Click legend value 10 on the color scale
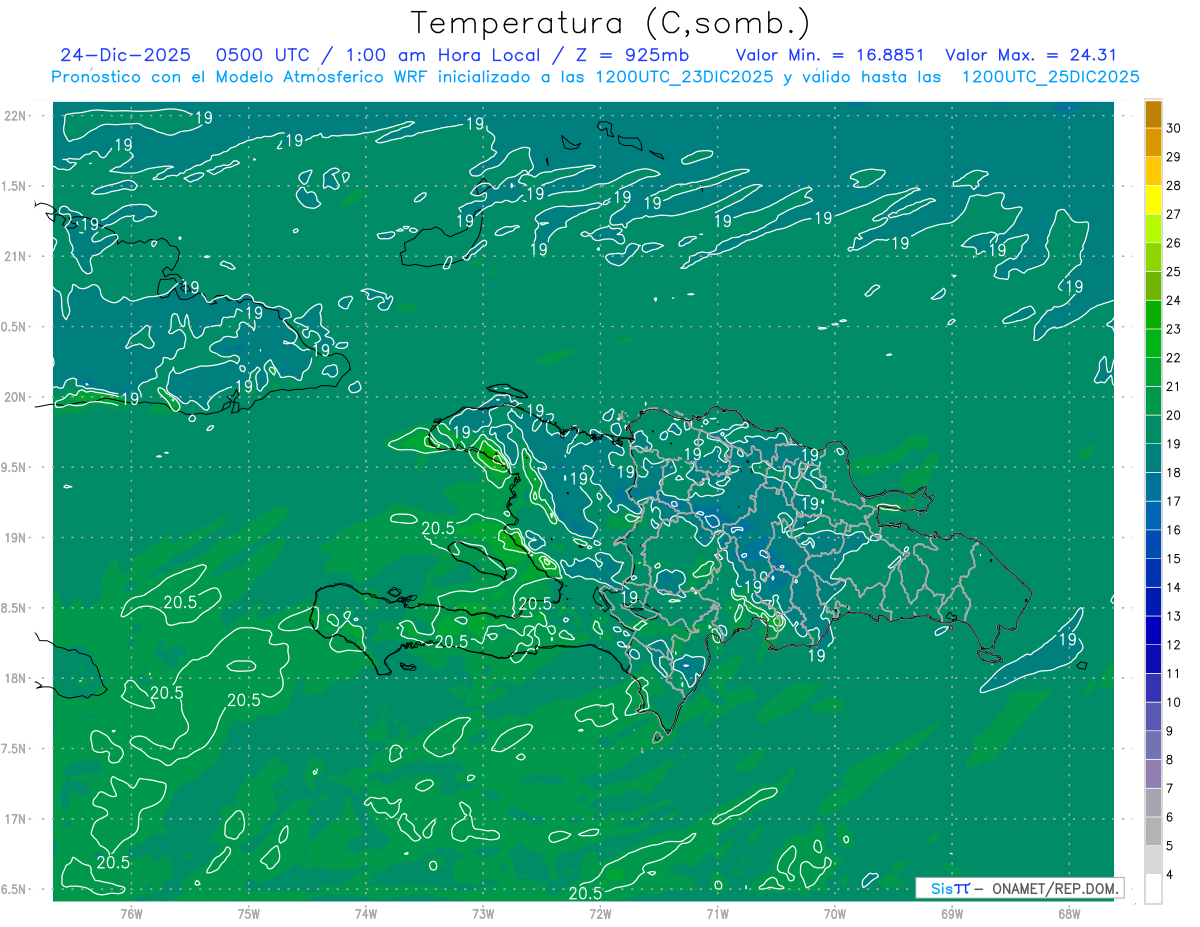 click(x=1174, y=702)
